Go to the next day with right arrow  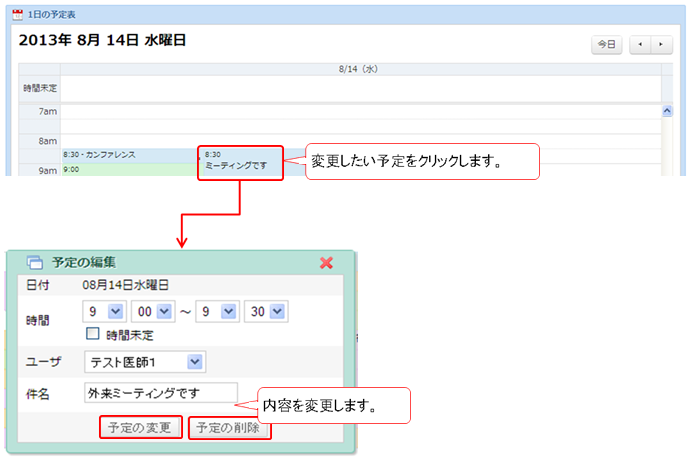click(x=660, y=45)
